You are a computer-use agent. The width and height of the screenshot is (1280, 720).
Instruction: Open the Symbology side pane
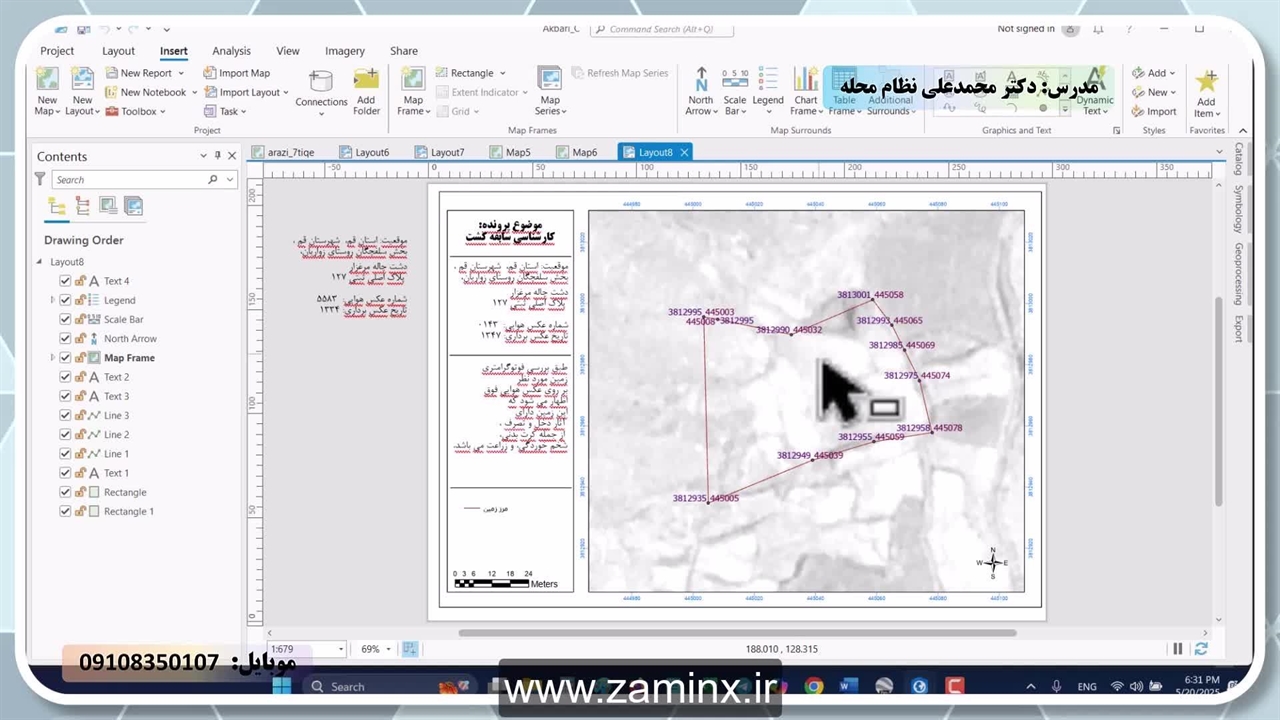point(1238,209)
